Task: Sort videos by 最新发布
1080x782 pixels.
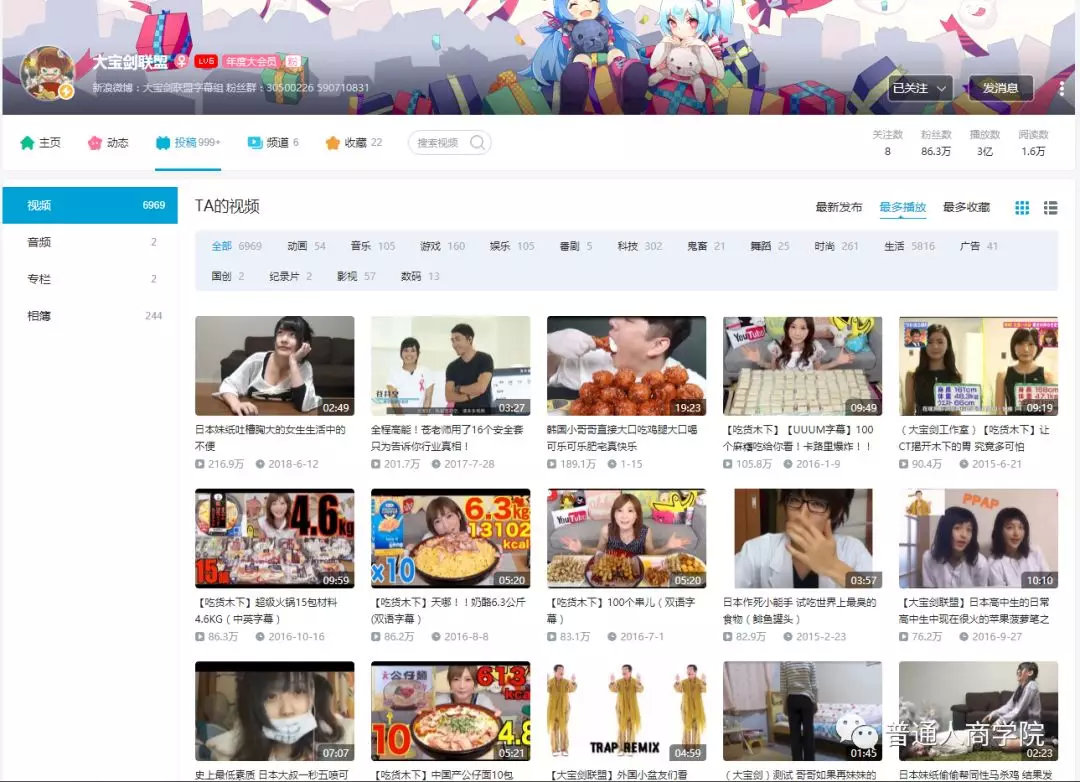Action: [838, 207]
